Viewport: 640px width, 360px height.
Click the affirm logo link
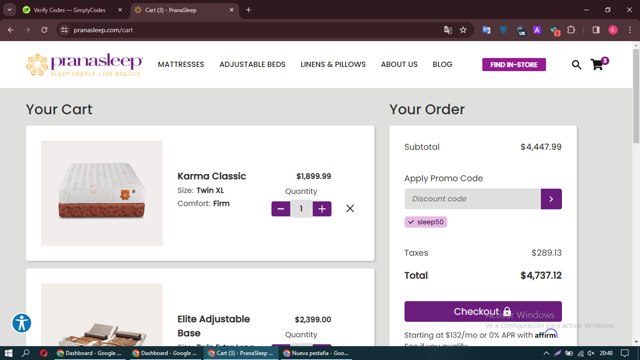[546, 335]
